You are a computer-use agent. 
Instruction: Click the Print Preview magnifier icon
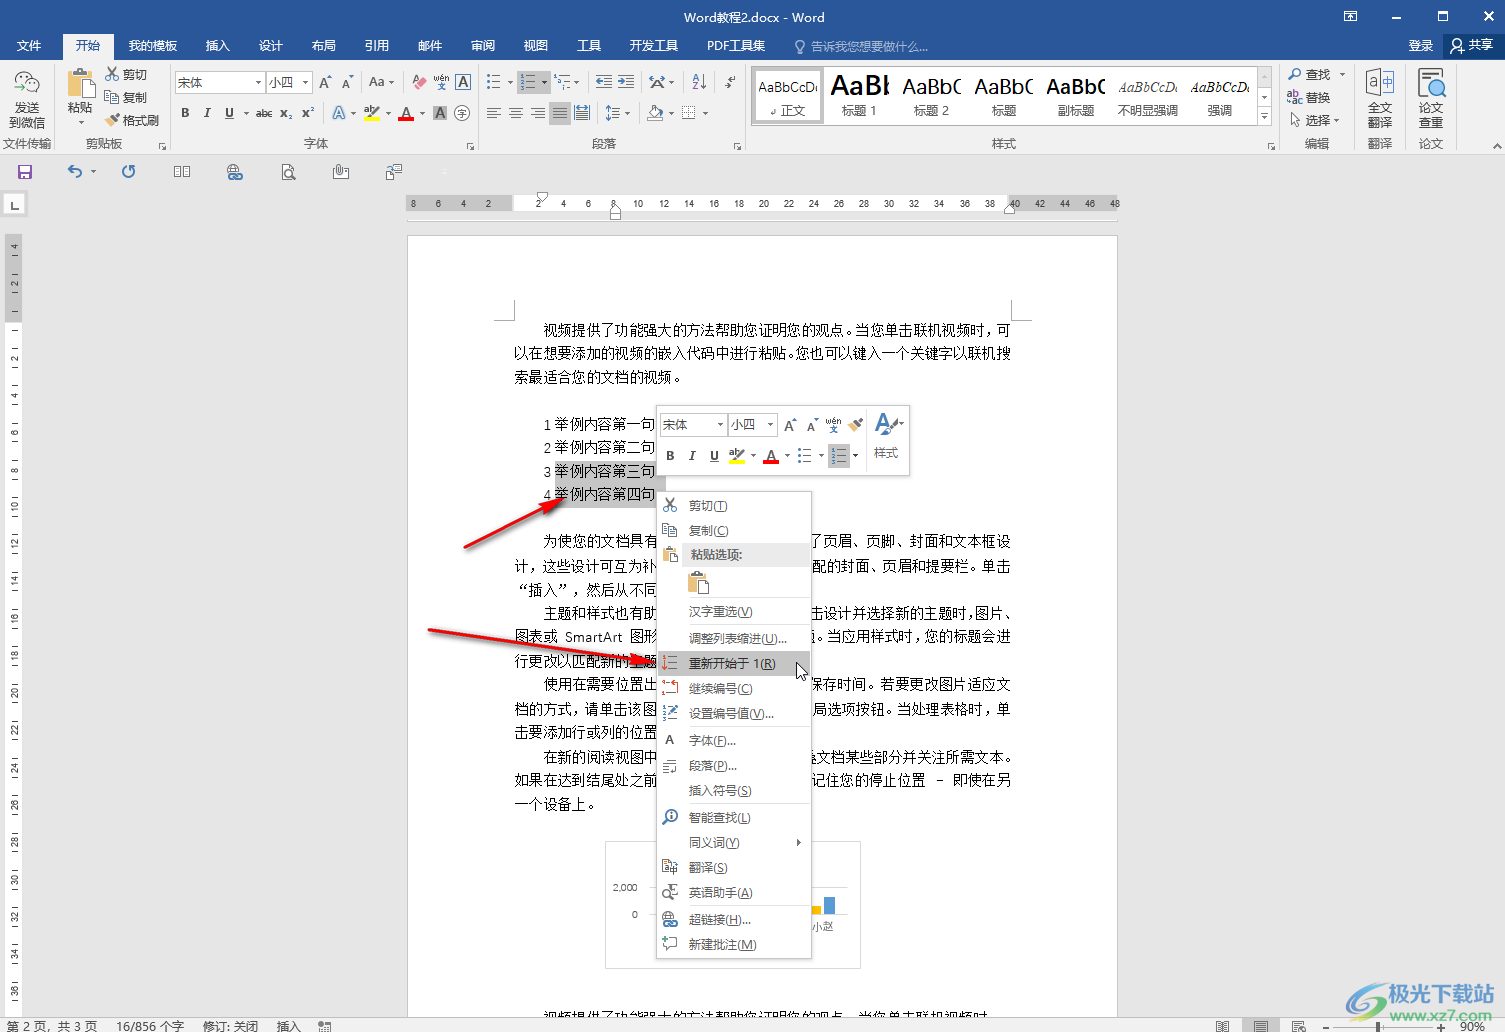point(288,172)
